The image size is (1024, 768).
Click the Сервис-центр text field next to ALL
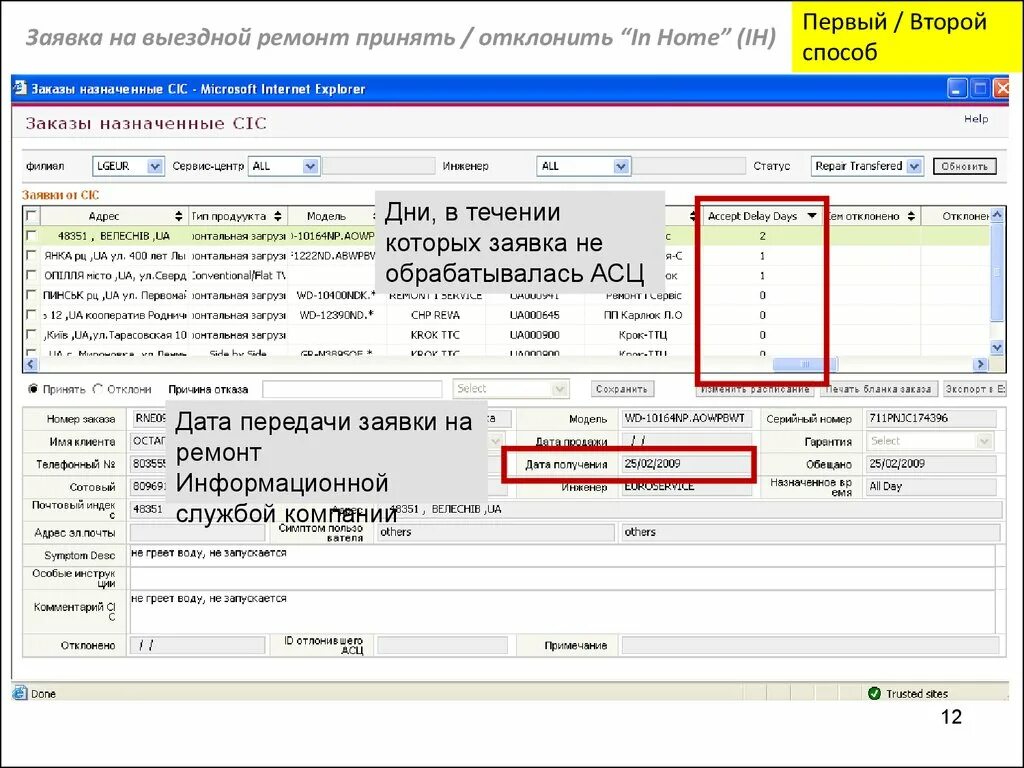(x=379, y=166)
